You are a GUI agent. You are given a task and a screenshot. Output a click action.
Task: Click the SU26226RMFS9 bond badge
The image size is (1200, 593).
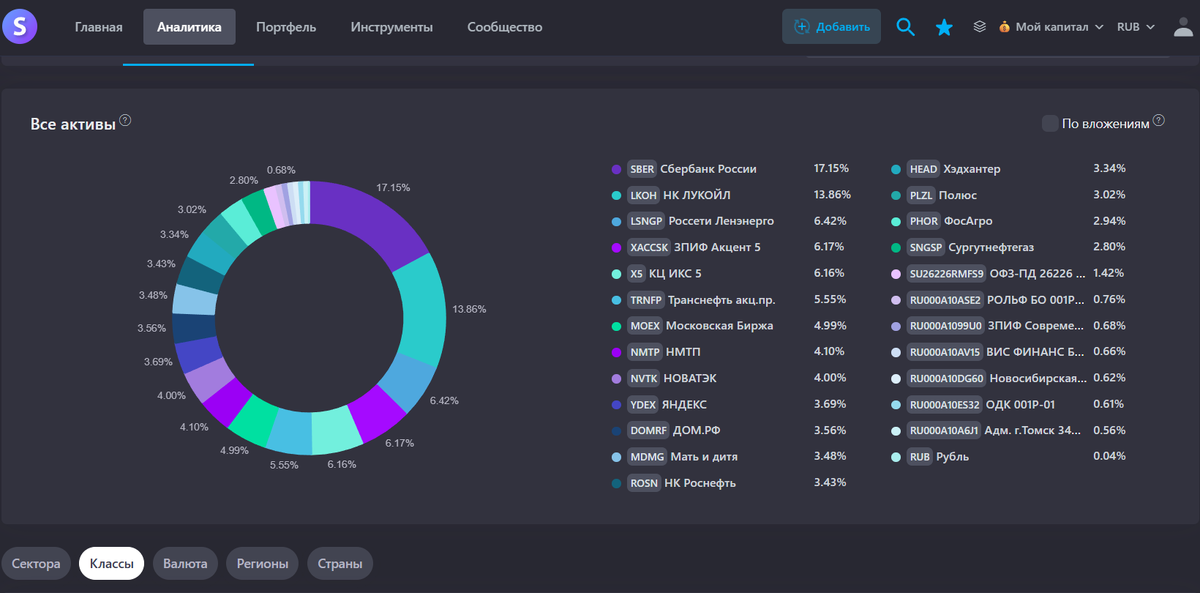pos(946,273)
